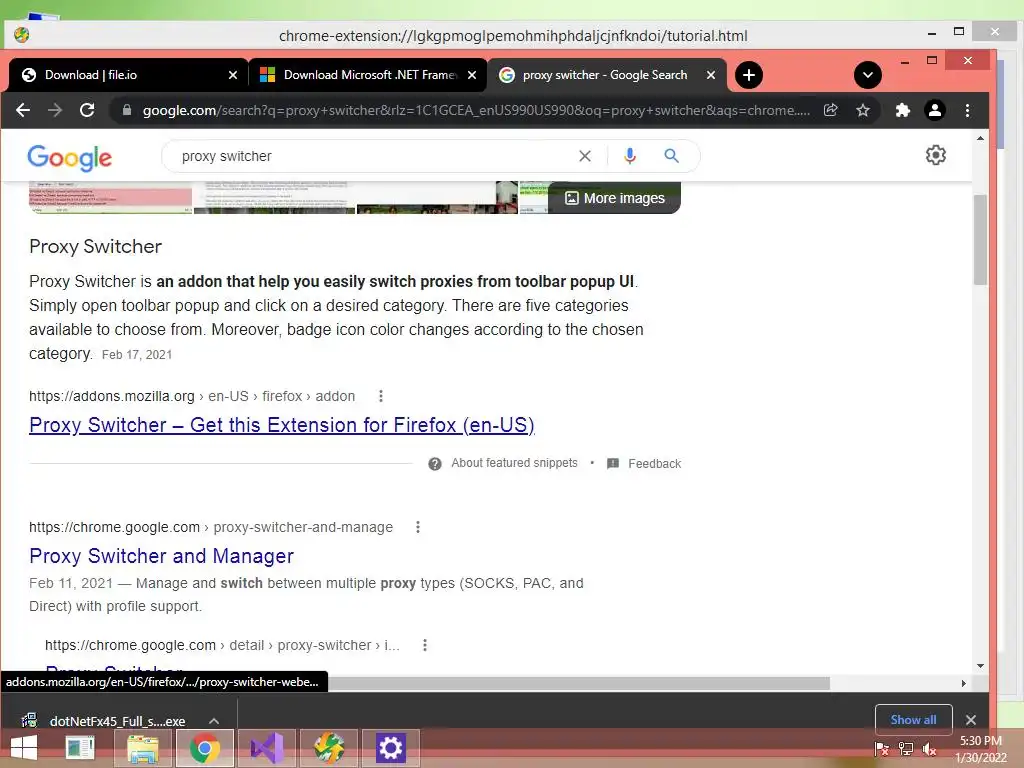Image resolution: width=1024 pixels, height=768 pixels.
Task: Go back using Chrome's back arrow
Action: (x=23, y=110)
